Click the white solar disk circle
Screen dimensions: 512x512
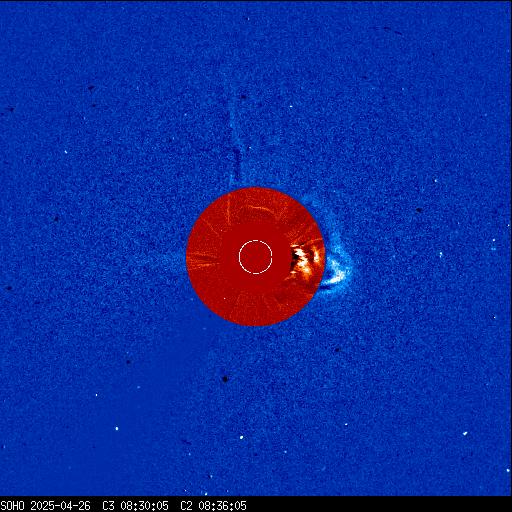pos(256,257)
